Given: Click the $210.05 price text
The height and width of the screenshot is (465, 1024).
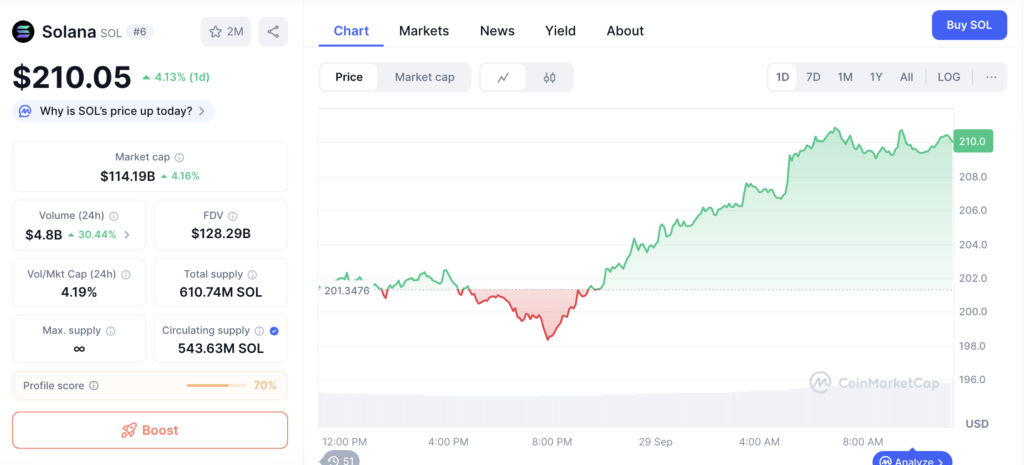Looking at the screenshot, I should click(x=72, y=77).
